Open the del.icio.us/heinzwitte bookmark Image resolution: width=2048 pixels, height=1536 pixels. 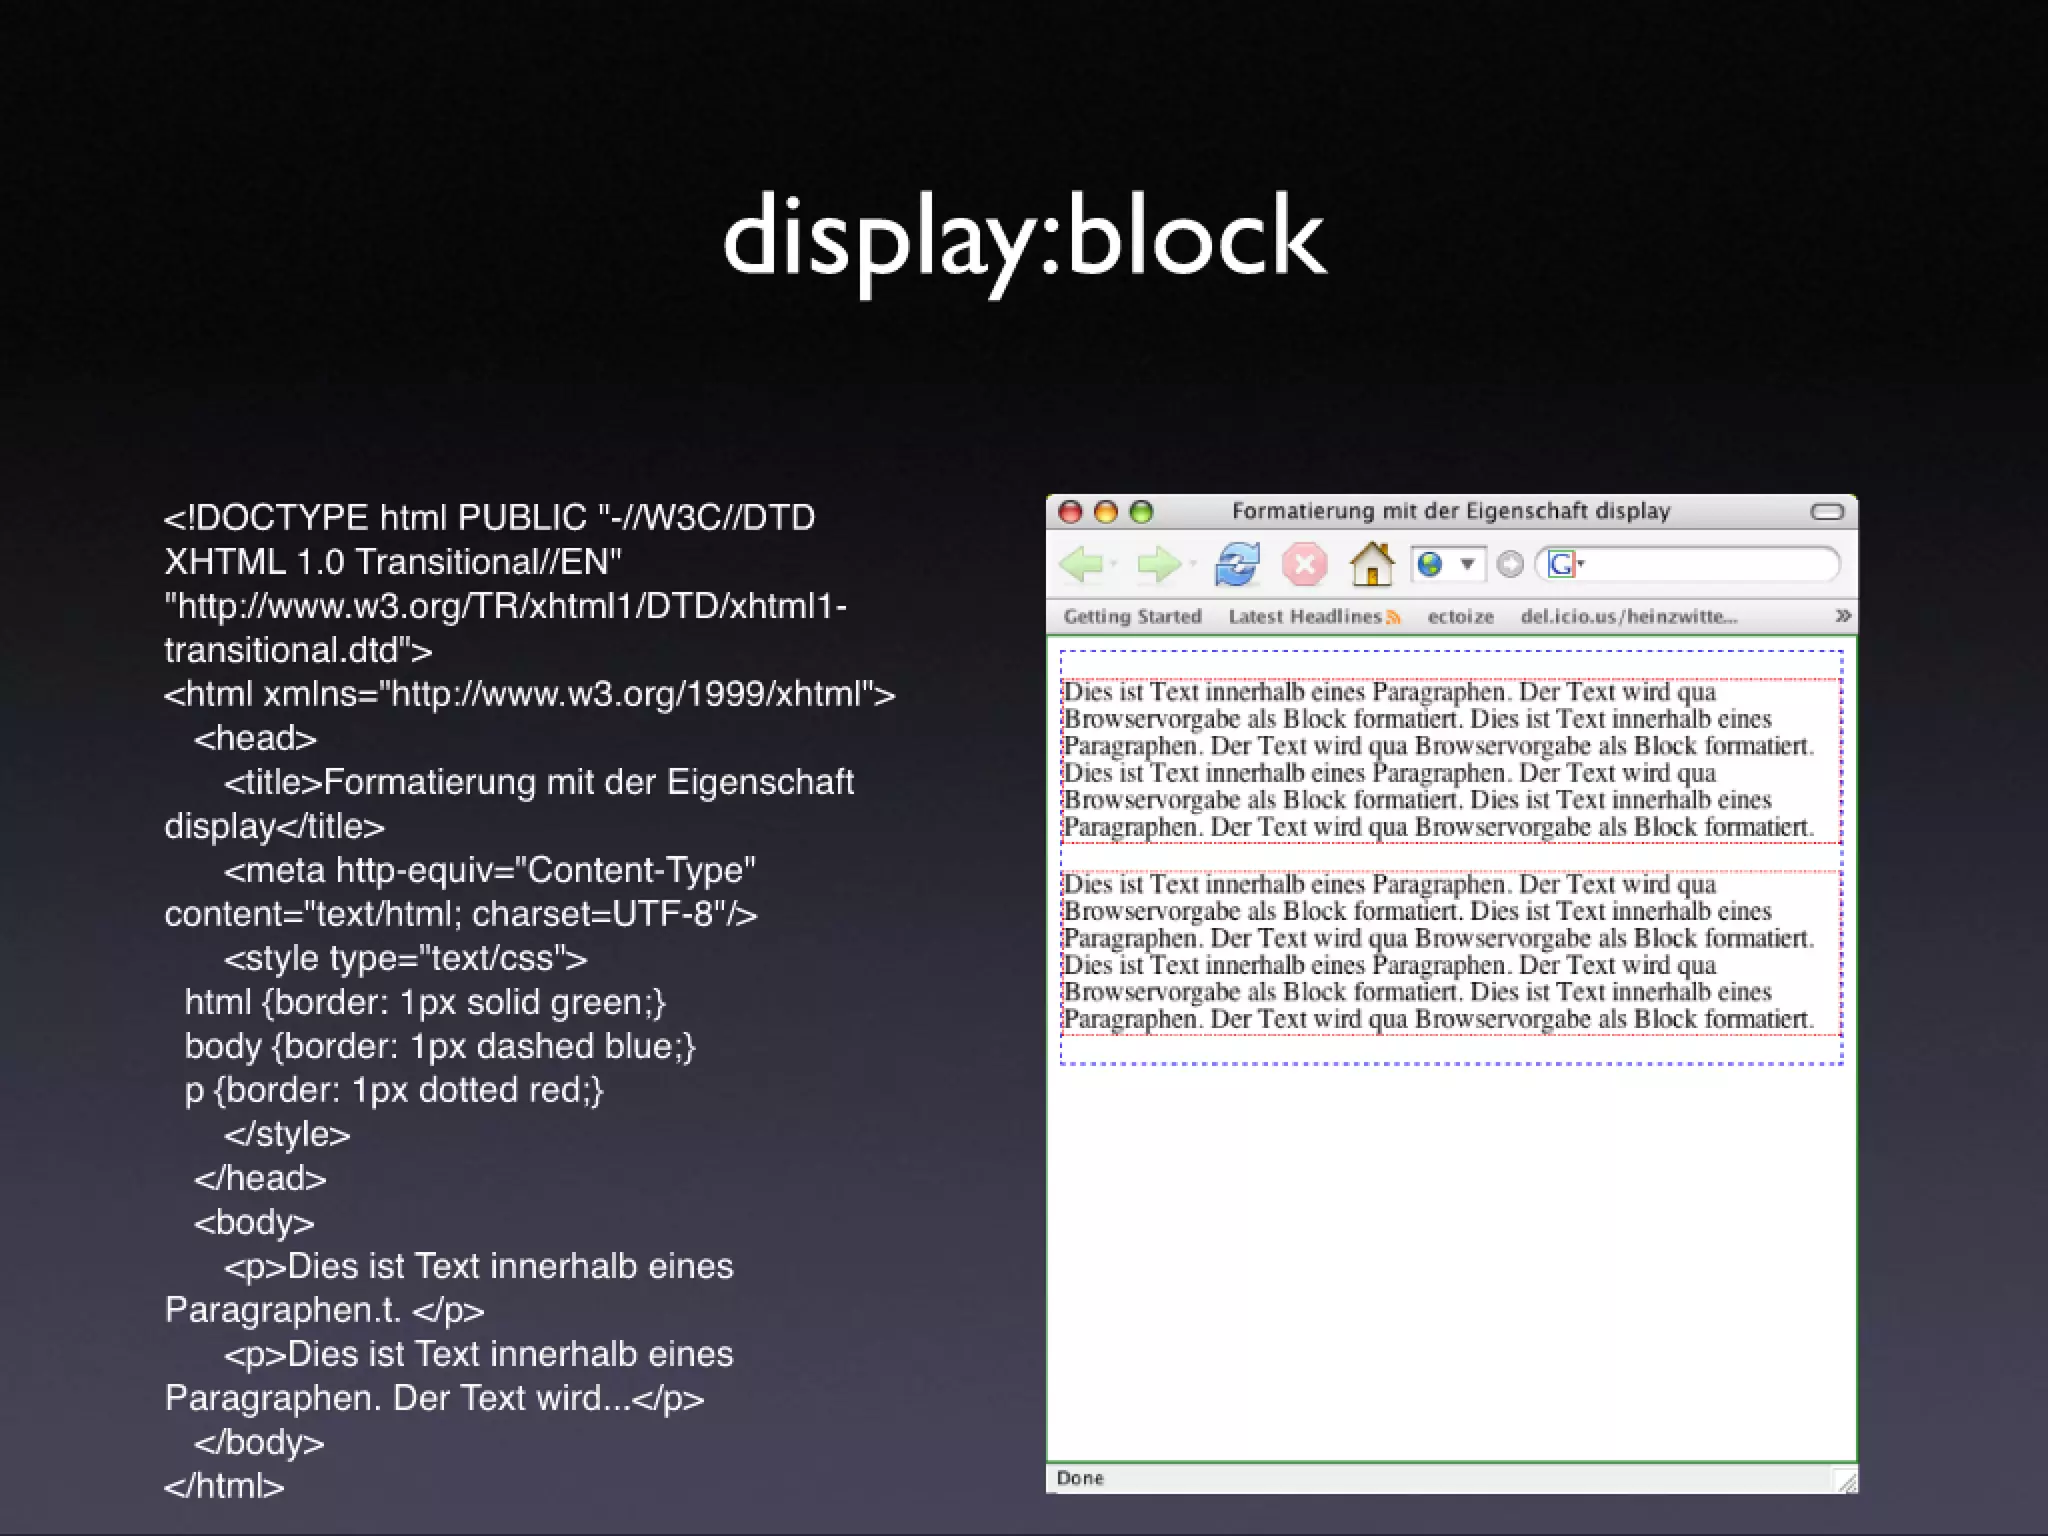[x=1628, y=617]
